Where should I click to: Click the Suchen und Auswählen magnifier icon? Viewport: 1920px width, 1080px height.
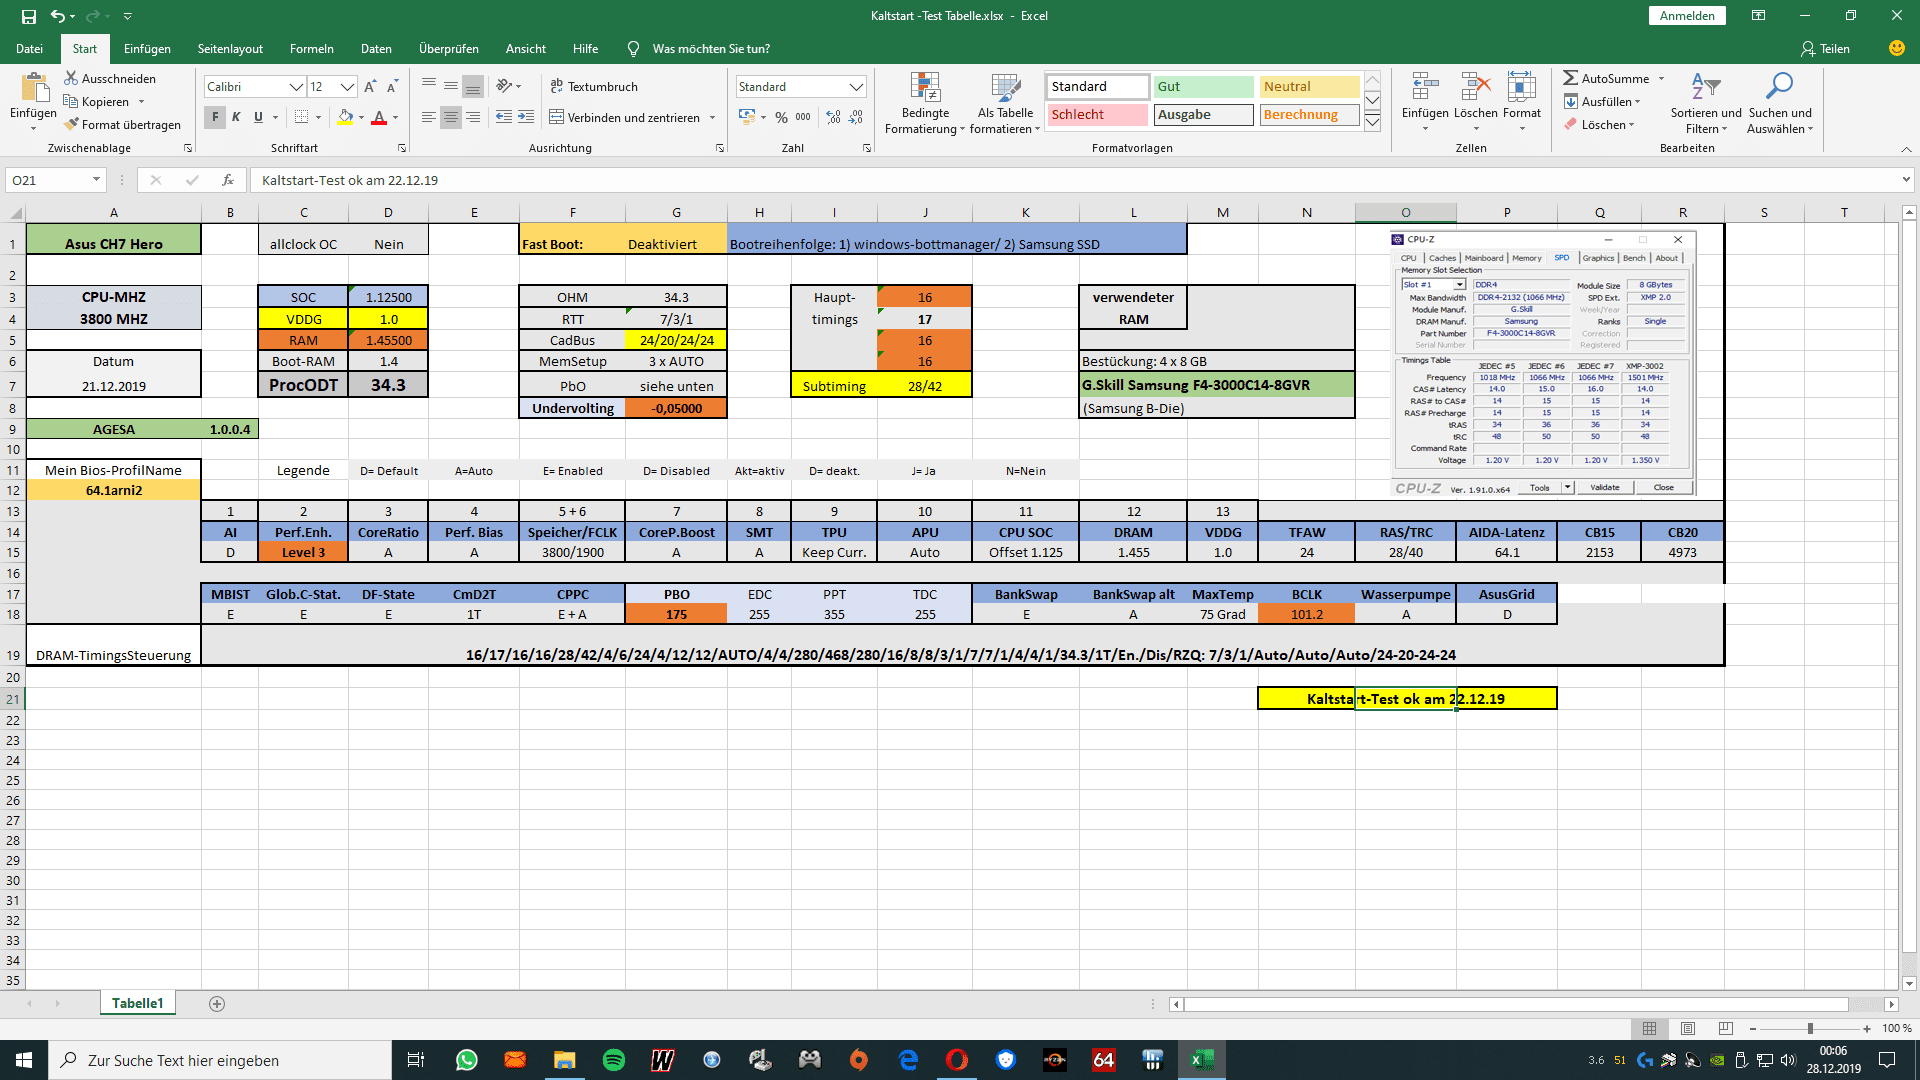[1779, 87]
